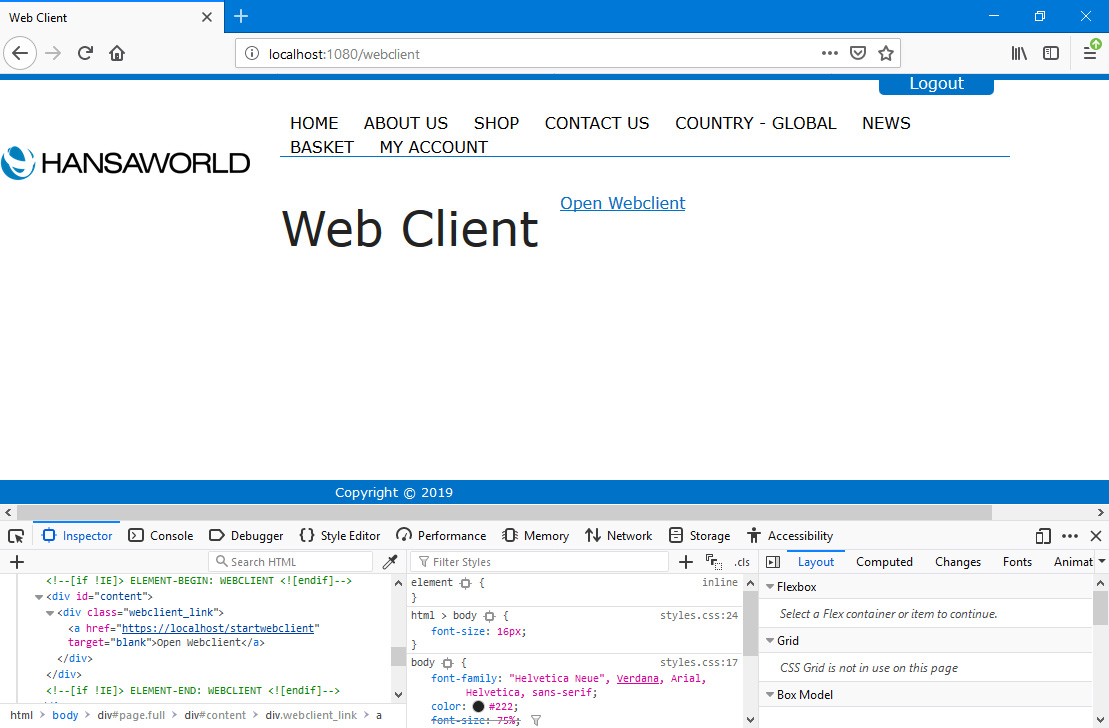The width and height of the screenshot is (1109, 728).
Task: Bookmark this page with the star icon
Action: (886, 54)
